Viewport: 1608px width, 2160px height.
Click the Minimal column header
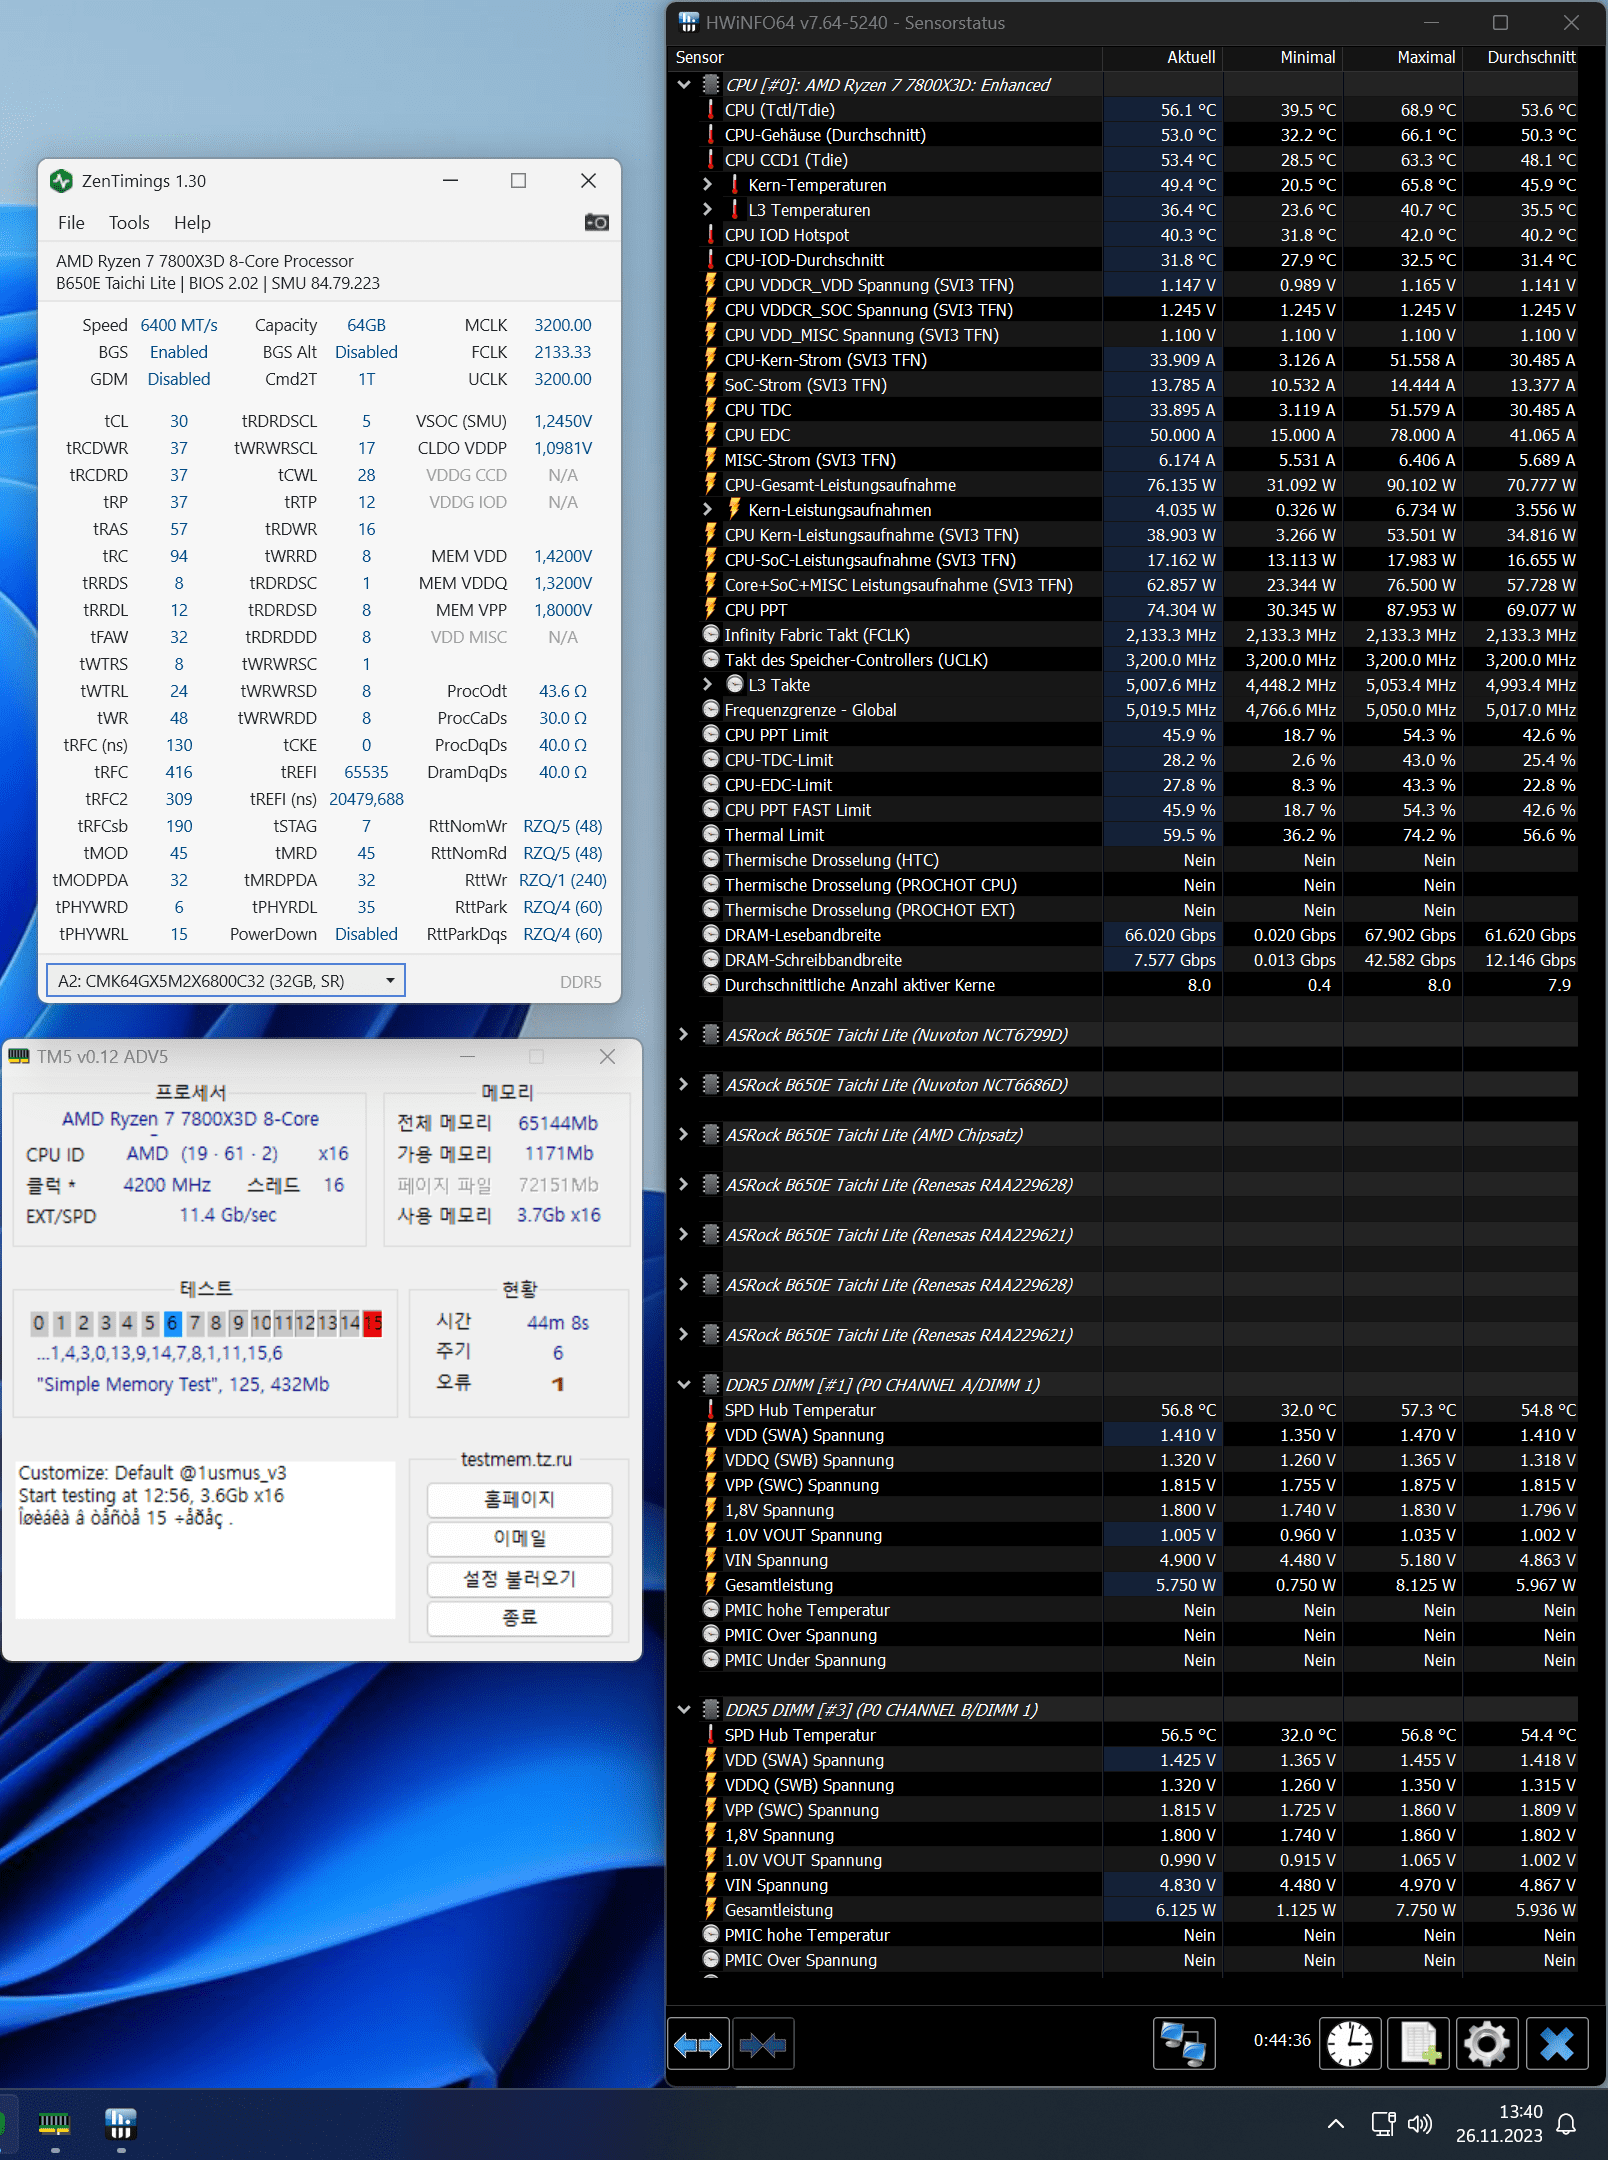click(1282, 58)
